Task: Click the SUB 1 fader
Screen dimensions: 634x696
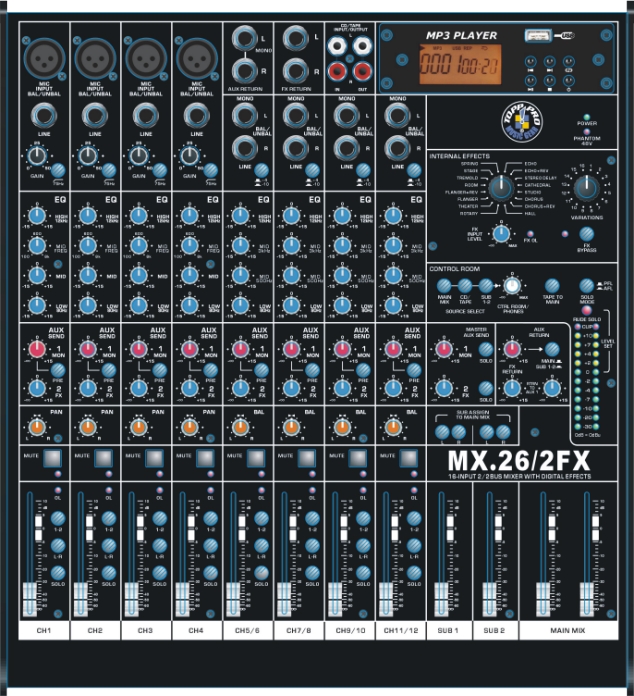Action: [441, 599]
